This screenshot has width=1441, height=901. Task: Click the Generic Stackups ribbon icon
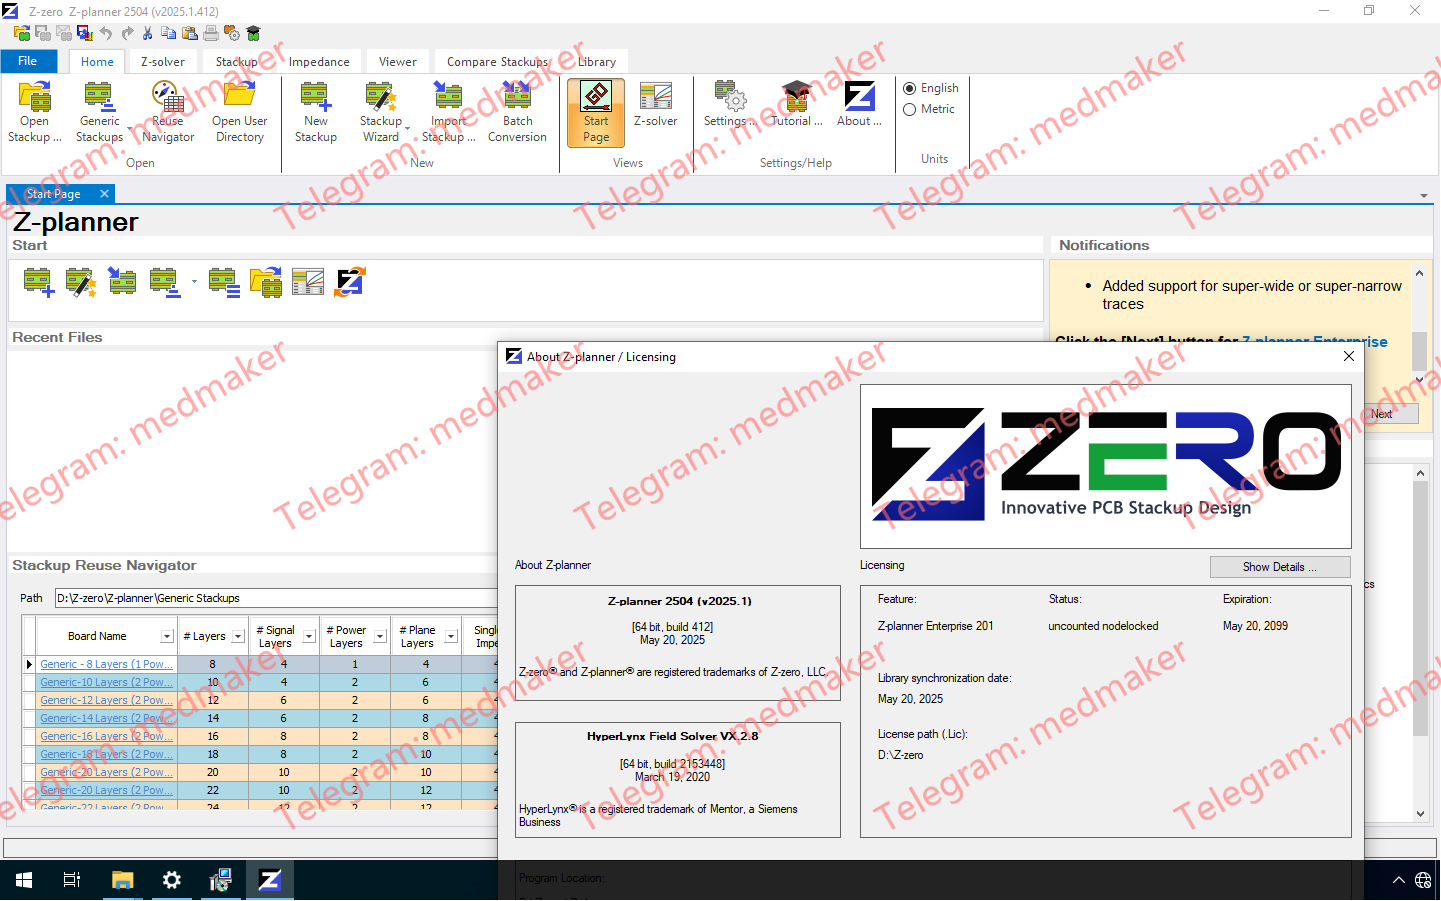(x=98, y=110)
